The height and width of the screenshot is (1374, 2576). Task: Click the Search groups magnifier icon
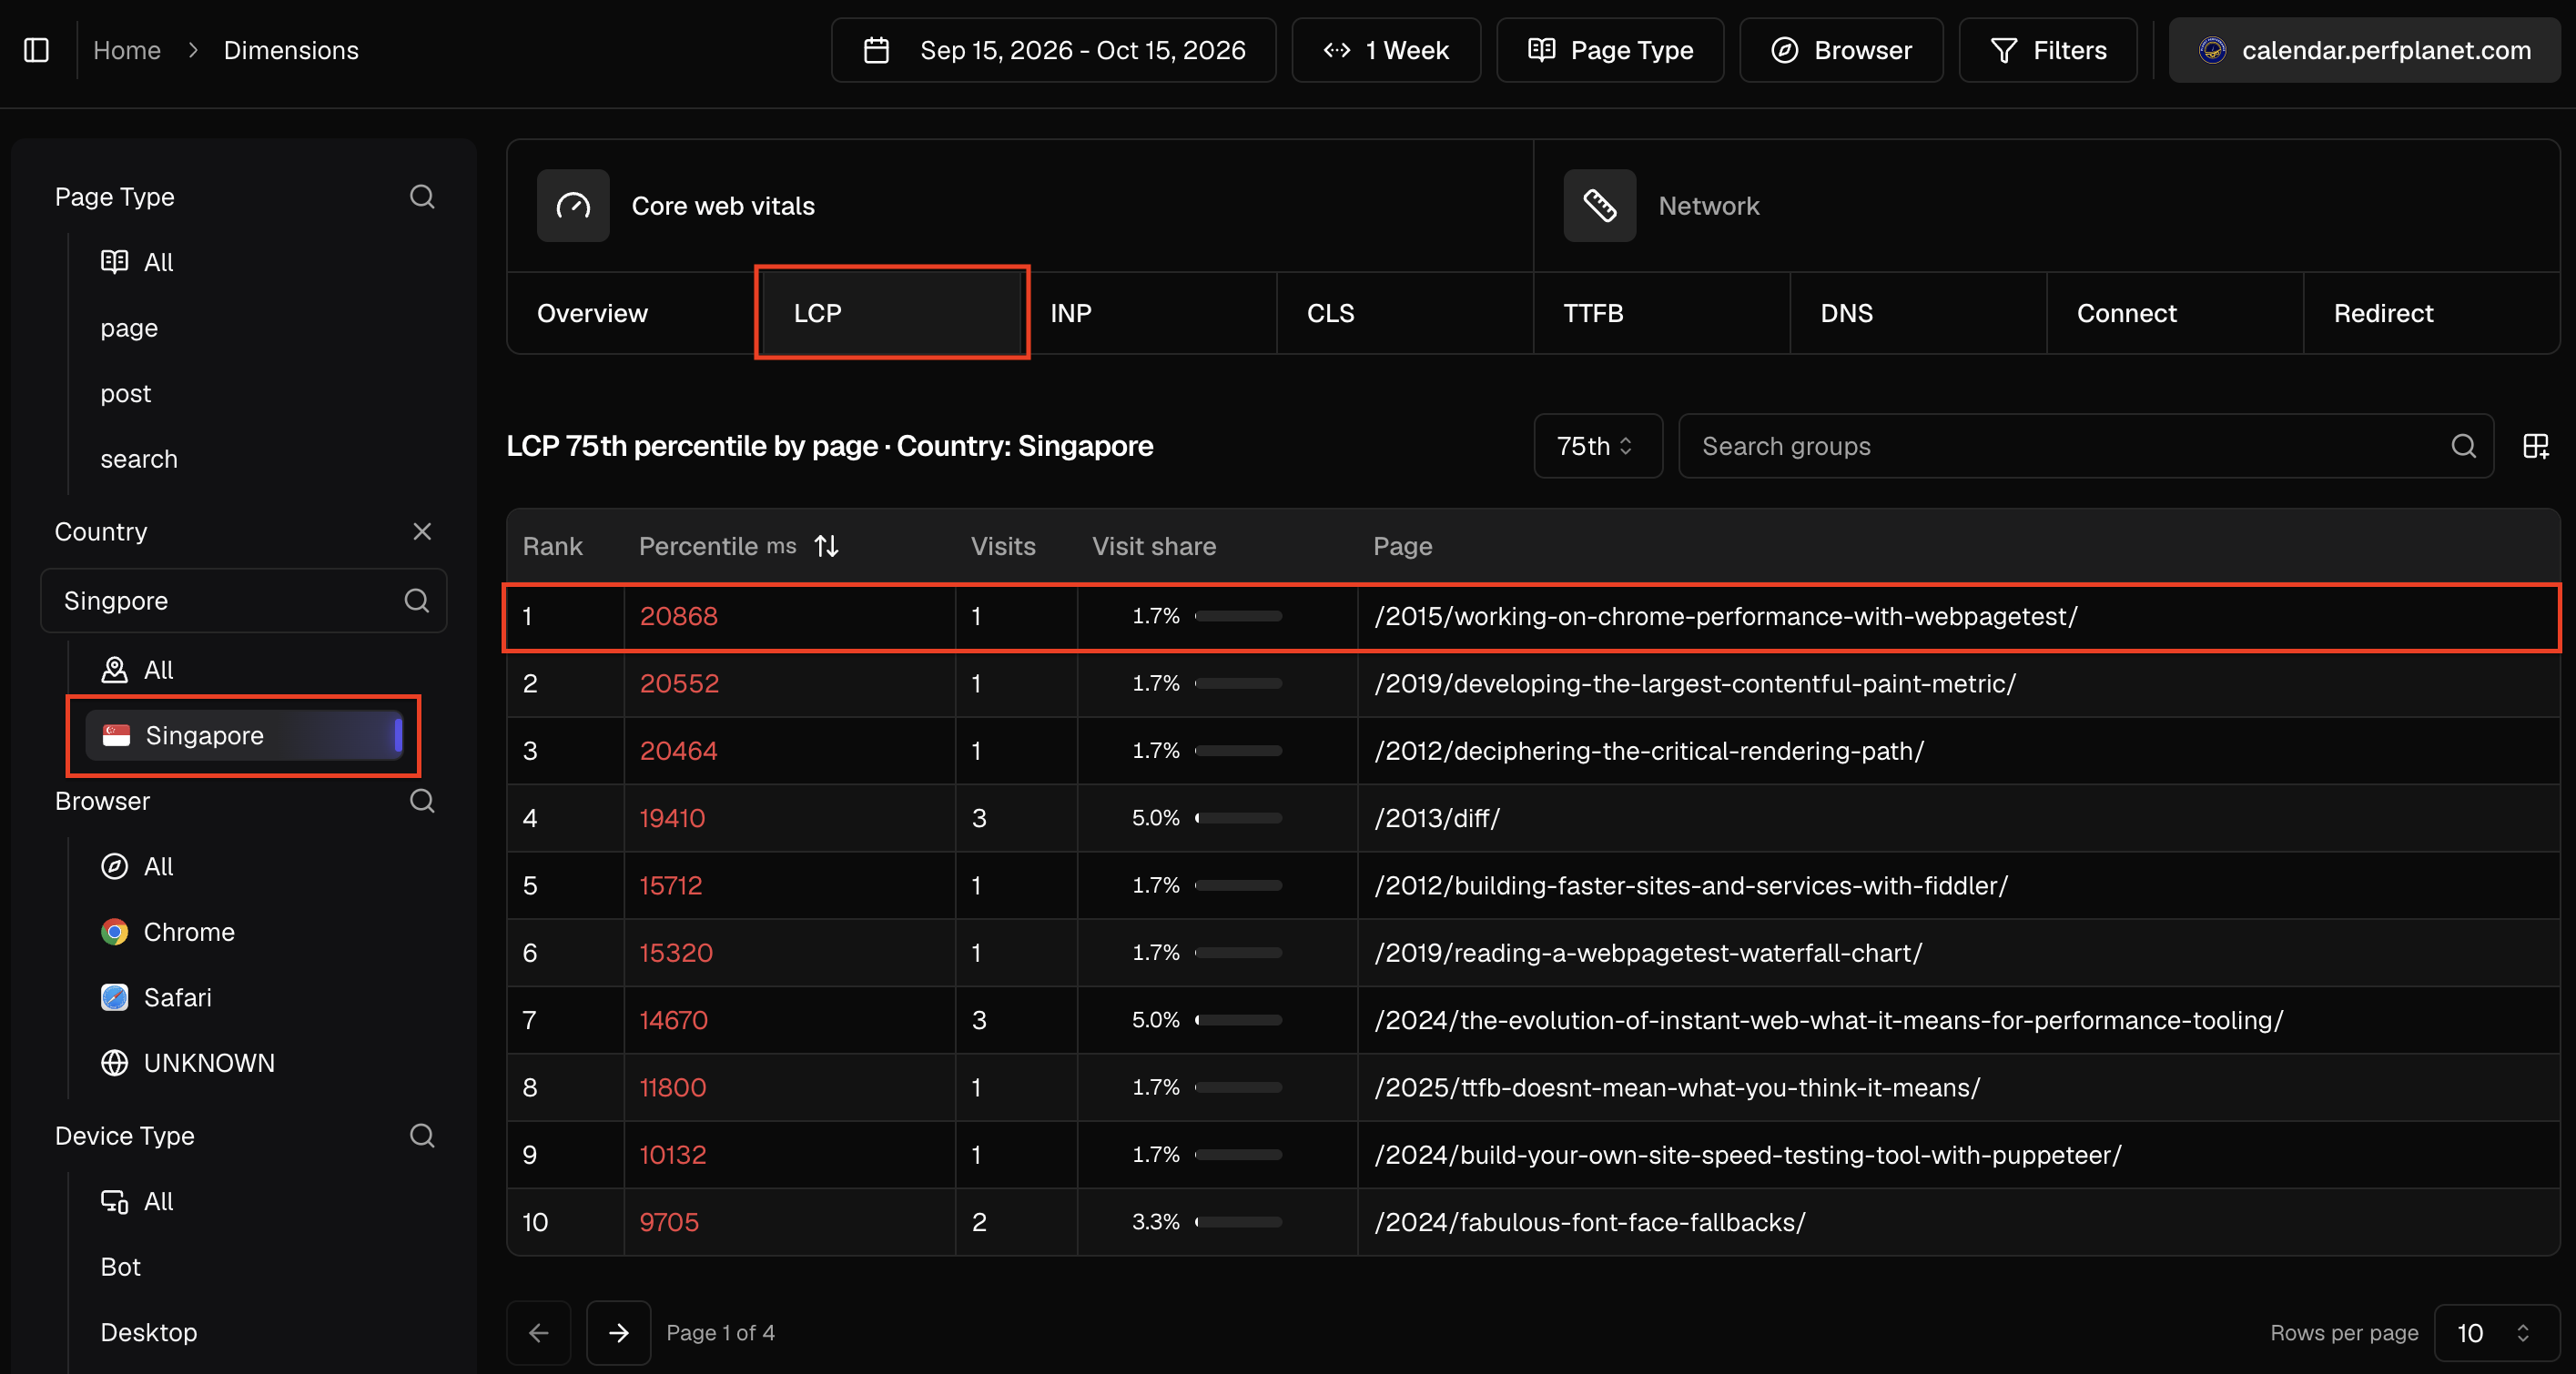2463,446
